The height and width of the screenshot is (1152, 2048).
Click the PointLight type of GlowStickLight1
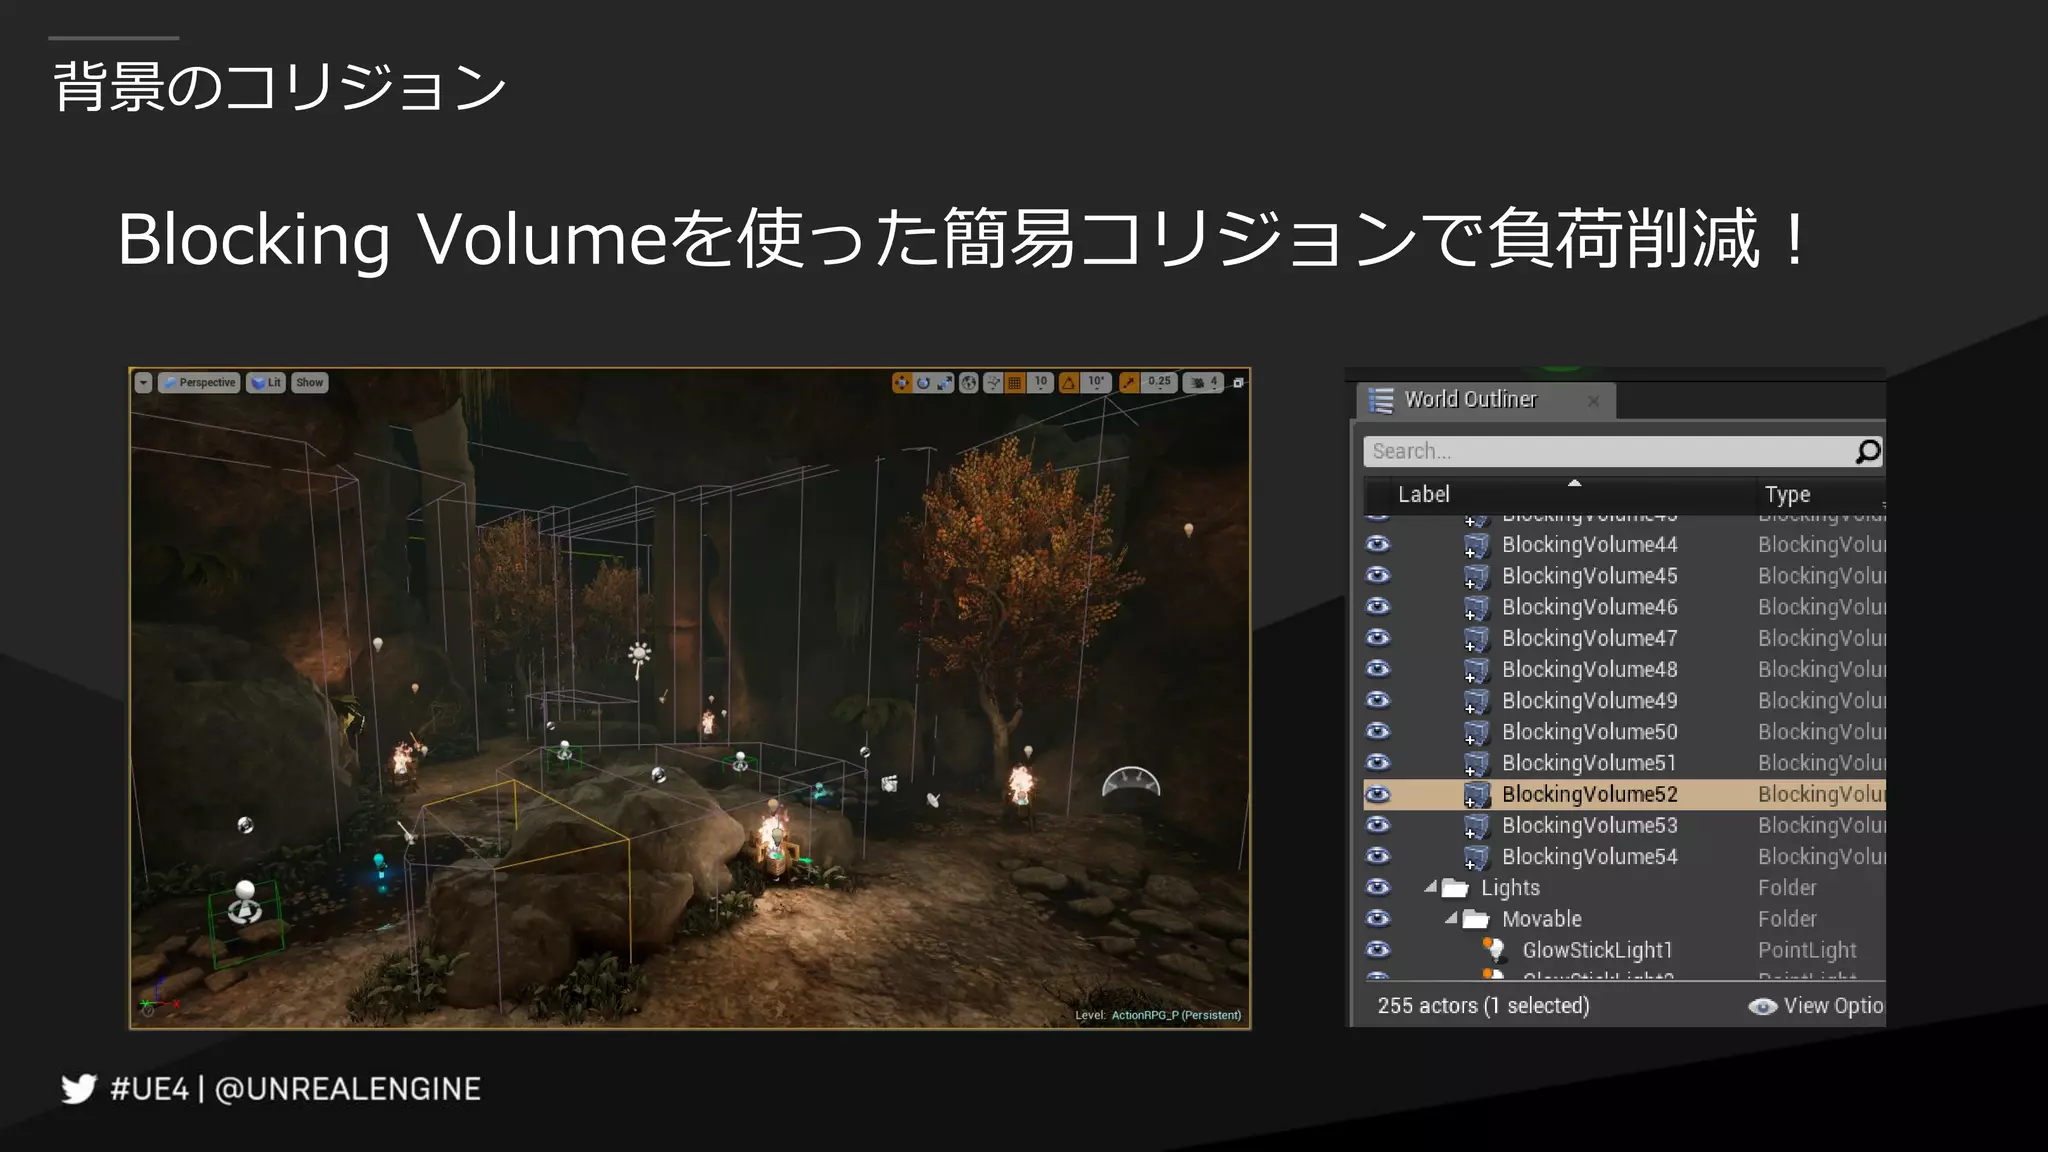tap(1807, 950)
